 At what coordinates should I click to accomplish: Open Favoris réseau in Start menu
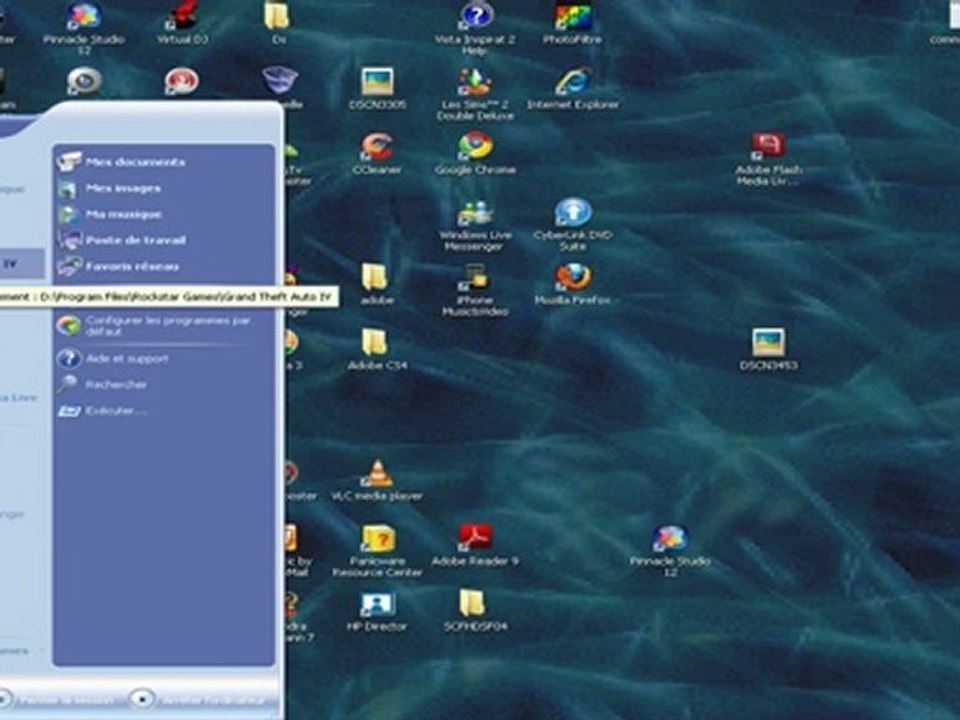(x=118, y=266)
